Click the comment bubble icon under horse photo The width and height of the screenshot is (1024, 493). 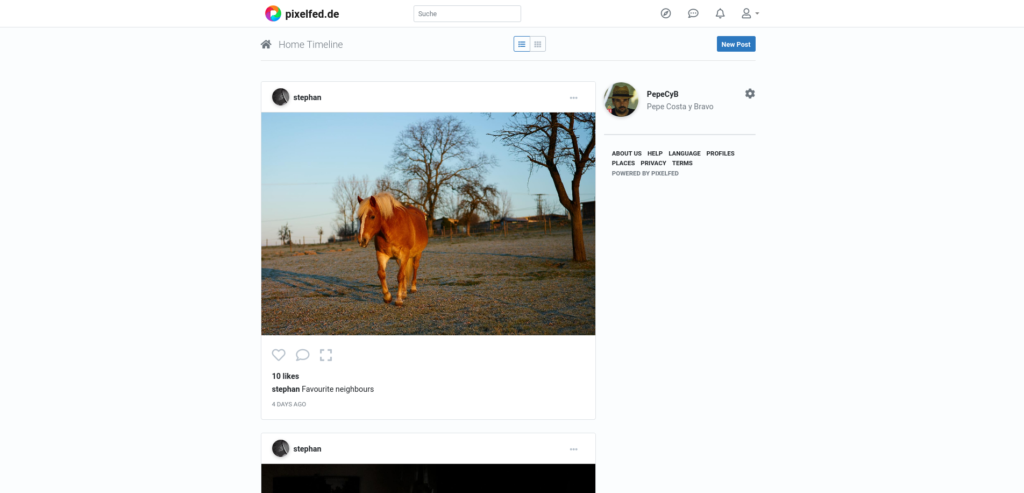point(302,355)
